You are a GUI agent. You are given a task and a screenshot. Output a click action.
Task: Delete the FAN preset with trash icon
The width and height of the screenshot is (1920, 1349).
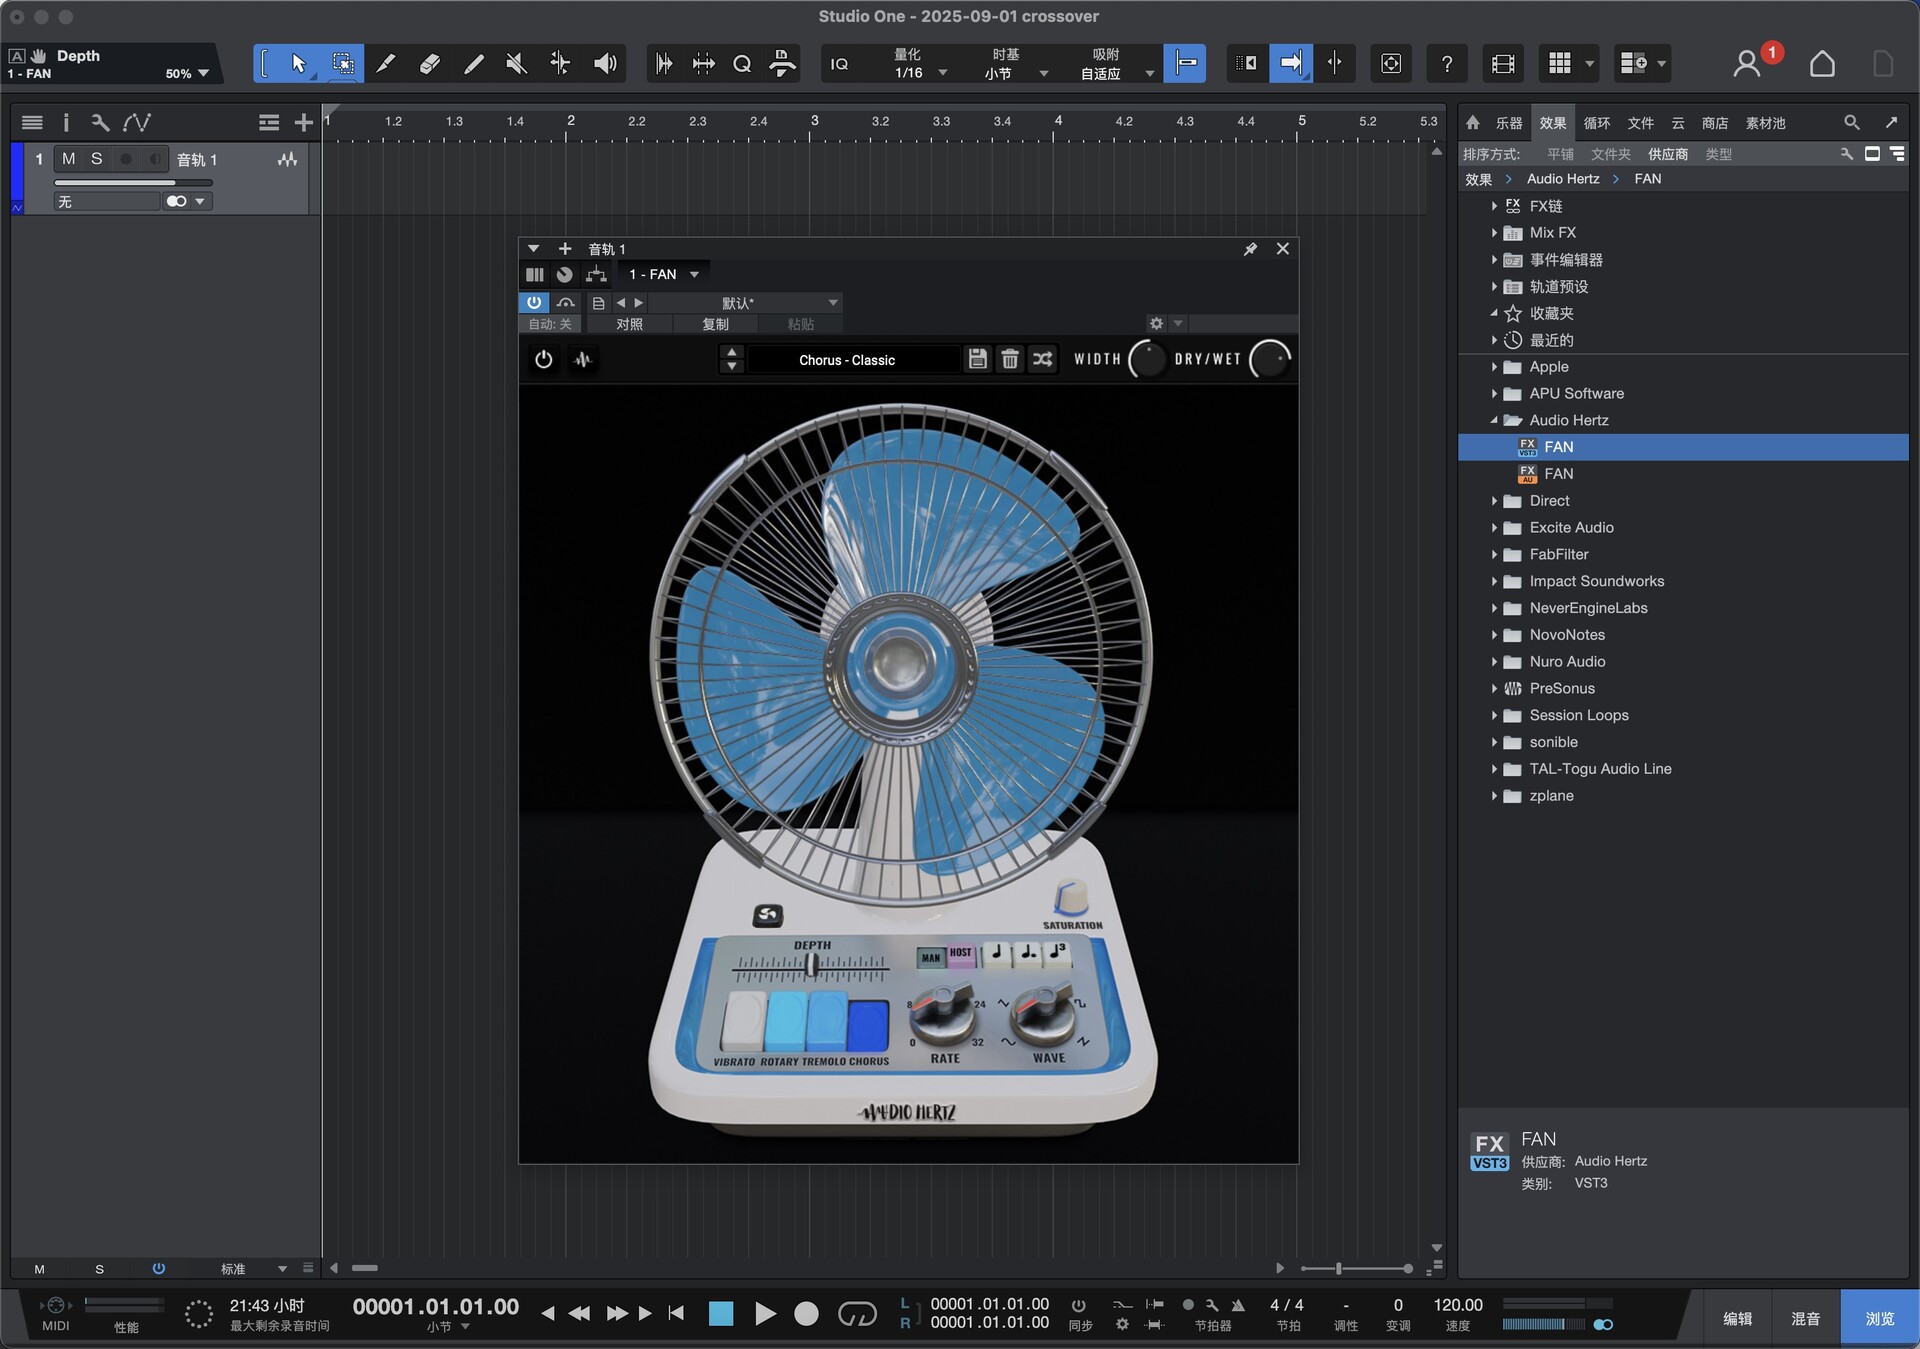point(1010,359)
